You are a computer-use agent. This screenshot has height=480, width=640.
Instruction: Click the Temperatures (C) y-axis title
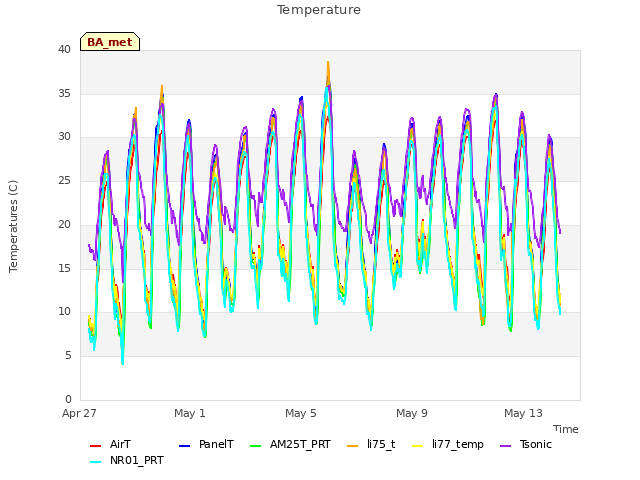click(13, 226)
